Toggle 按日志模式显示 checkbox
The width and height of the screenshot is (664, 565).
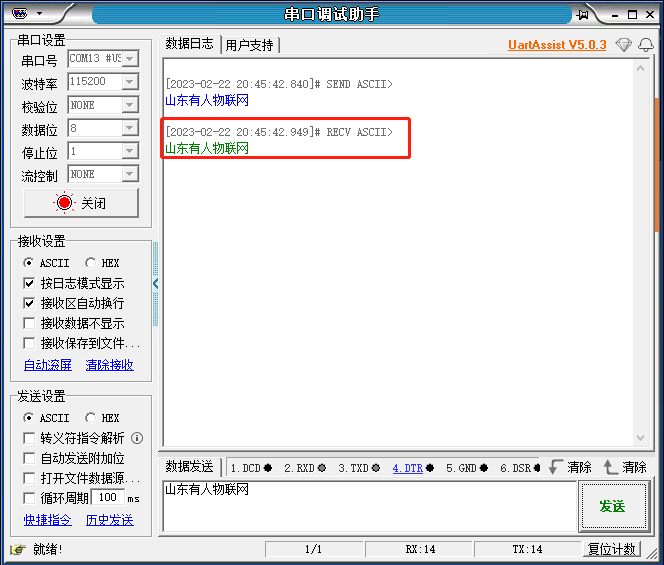(29, 283)
